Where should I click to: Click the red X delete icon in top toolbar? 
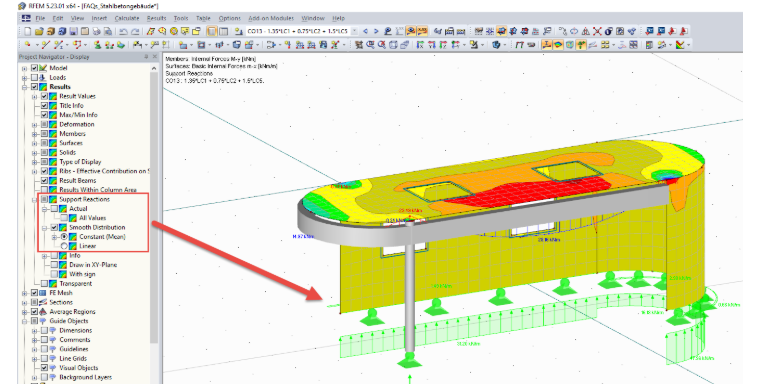(597, 31)
